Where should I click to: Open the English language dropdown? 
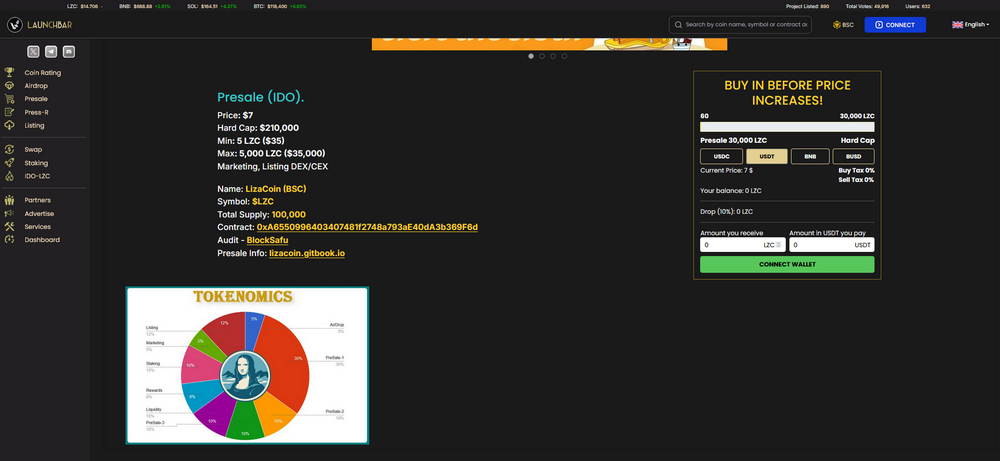point(970,24)
